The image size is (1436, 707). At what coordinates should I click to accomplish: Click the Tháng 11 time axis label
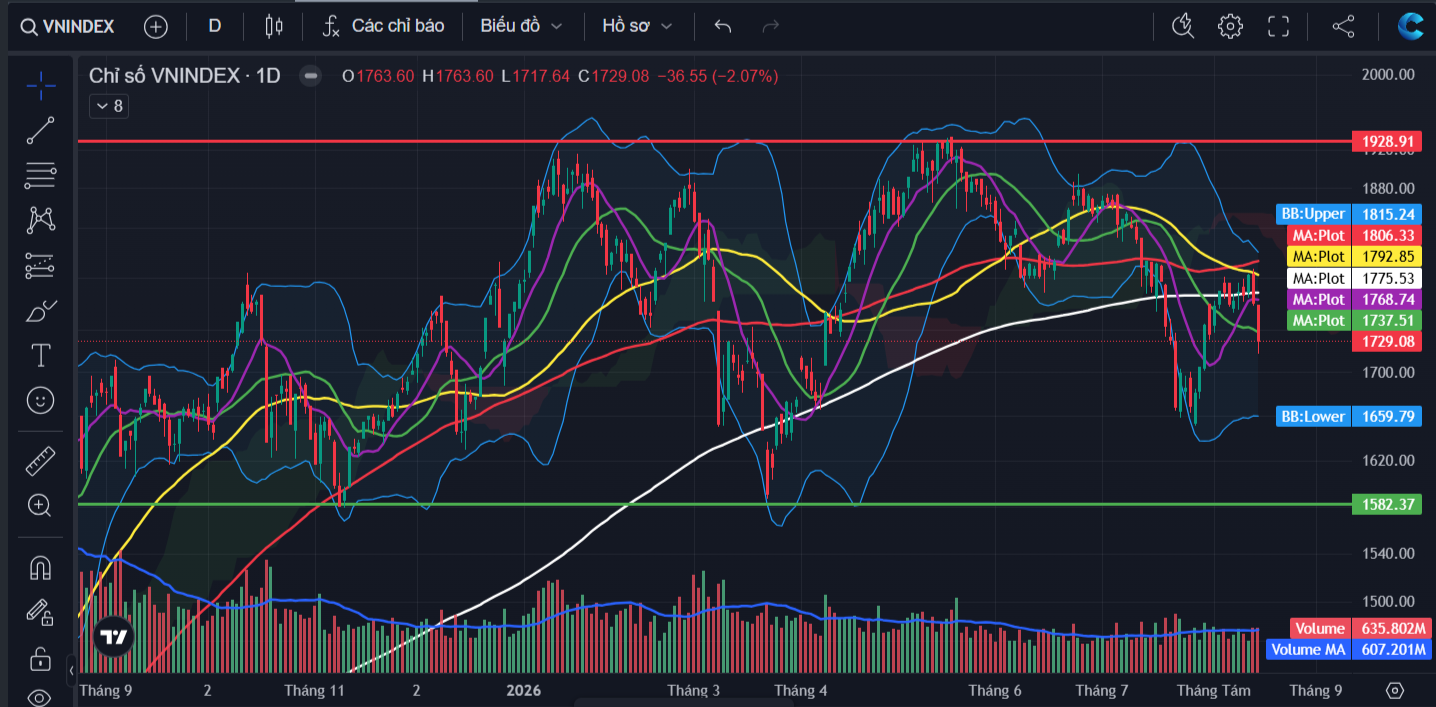[x=314, y=690]
